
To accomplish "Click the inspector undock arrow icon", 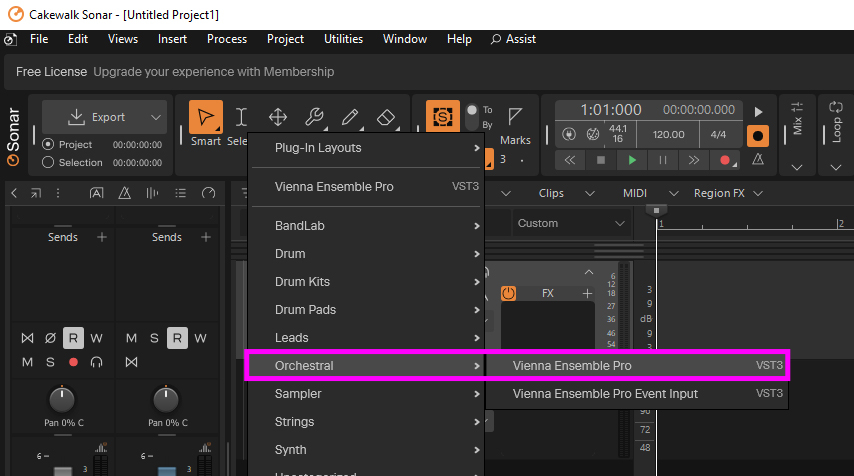I will pyautogui.click(x=36, y=193).
